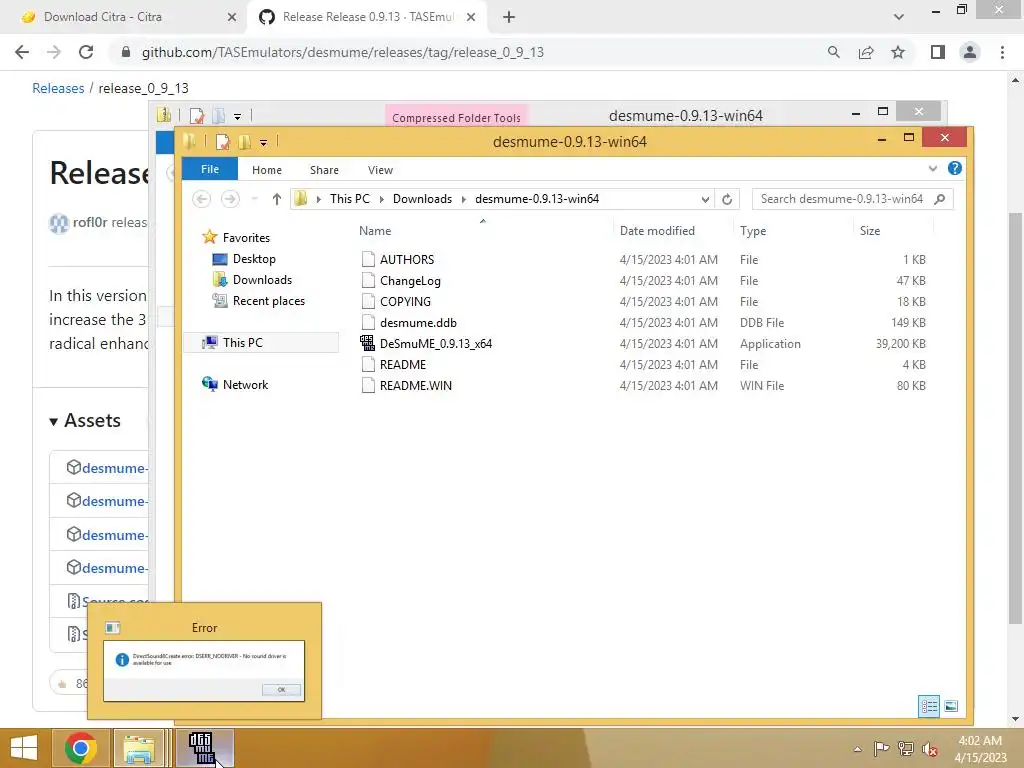This screenshot has height=768, width=1024.
Task: Open Downloads in the navigation pane
Action: 262,280
